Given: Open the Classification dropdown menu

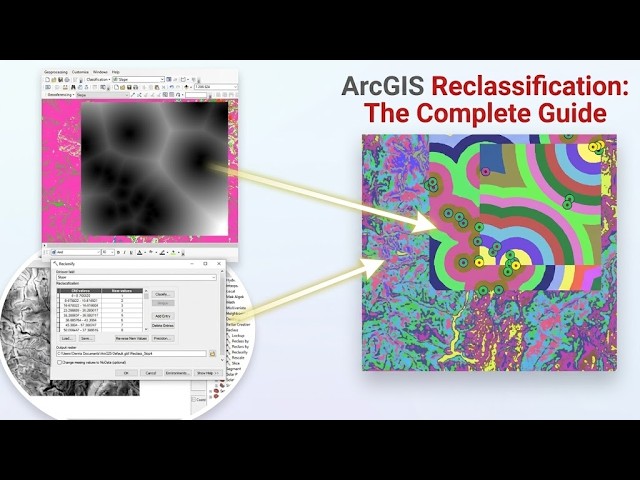Looking at the screenshot, I should (x=98, y=80).
